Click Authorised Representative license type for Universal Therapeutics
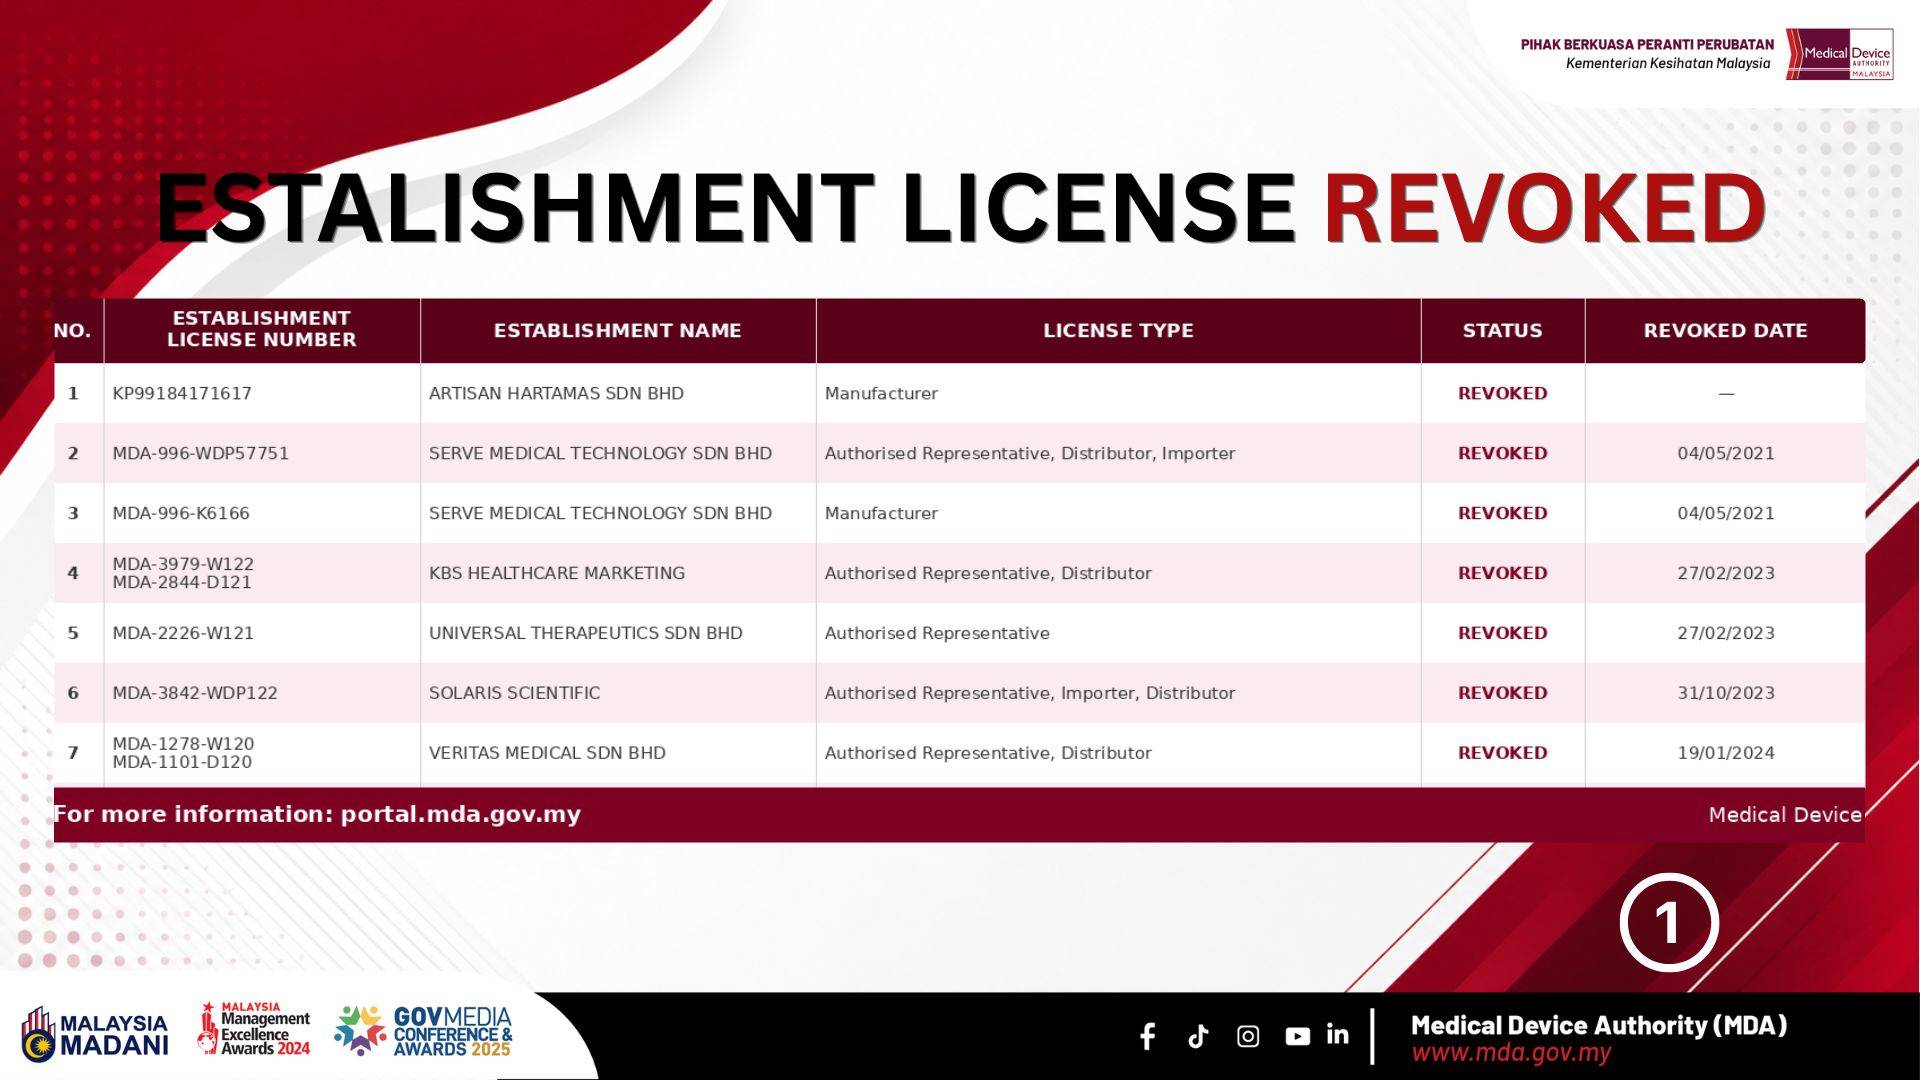The width and height of the screenshot is (1920, 1080). click(x=937, y=633)
